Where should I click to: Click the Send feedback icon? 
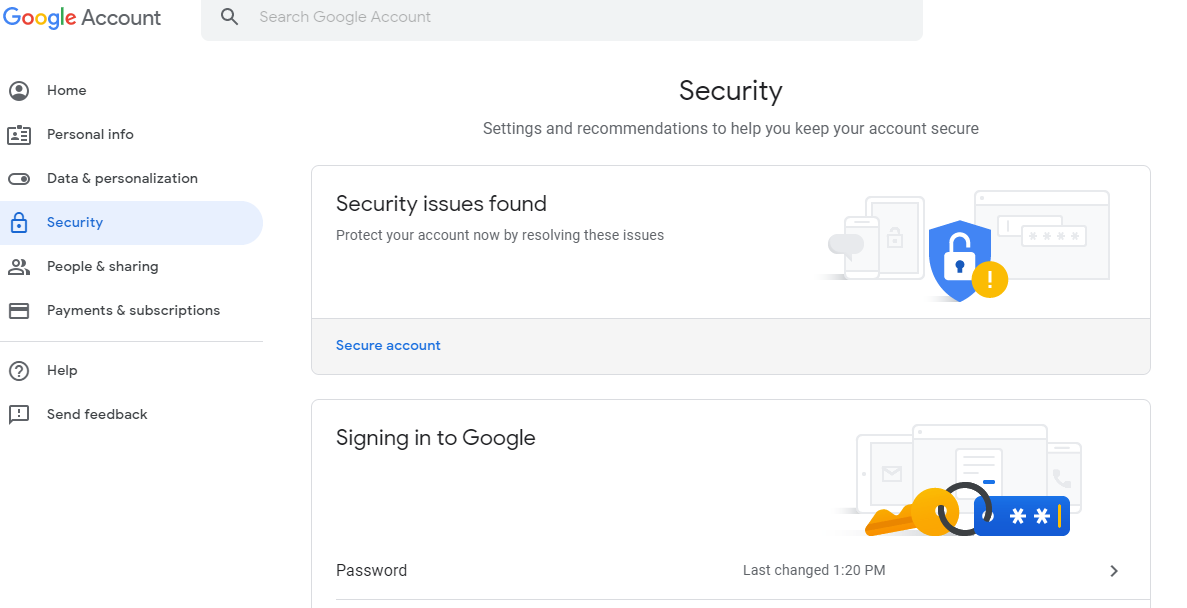click(x=19, y=415)
